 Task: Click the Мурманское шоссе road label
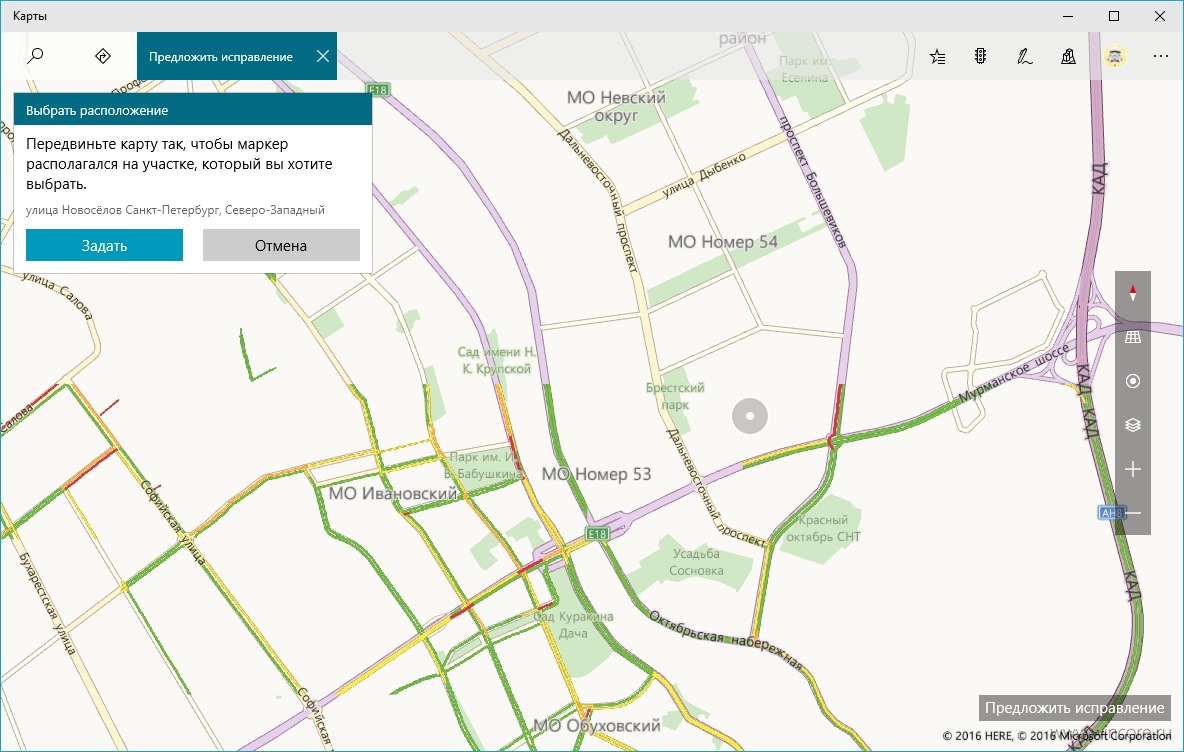point(1013,373)
